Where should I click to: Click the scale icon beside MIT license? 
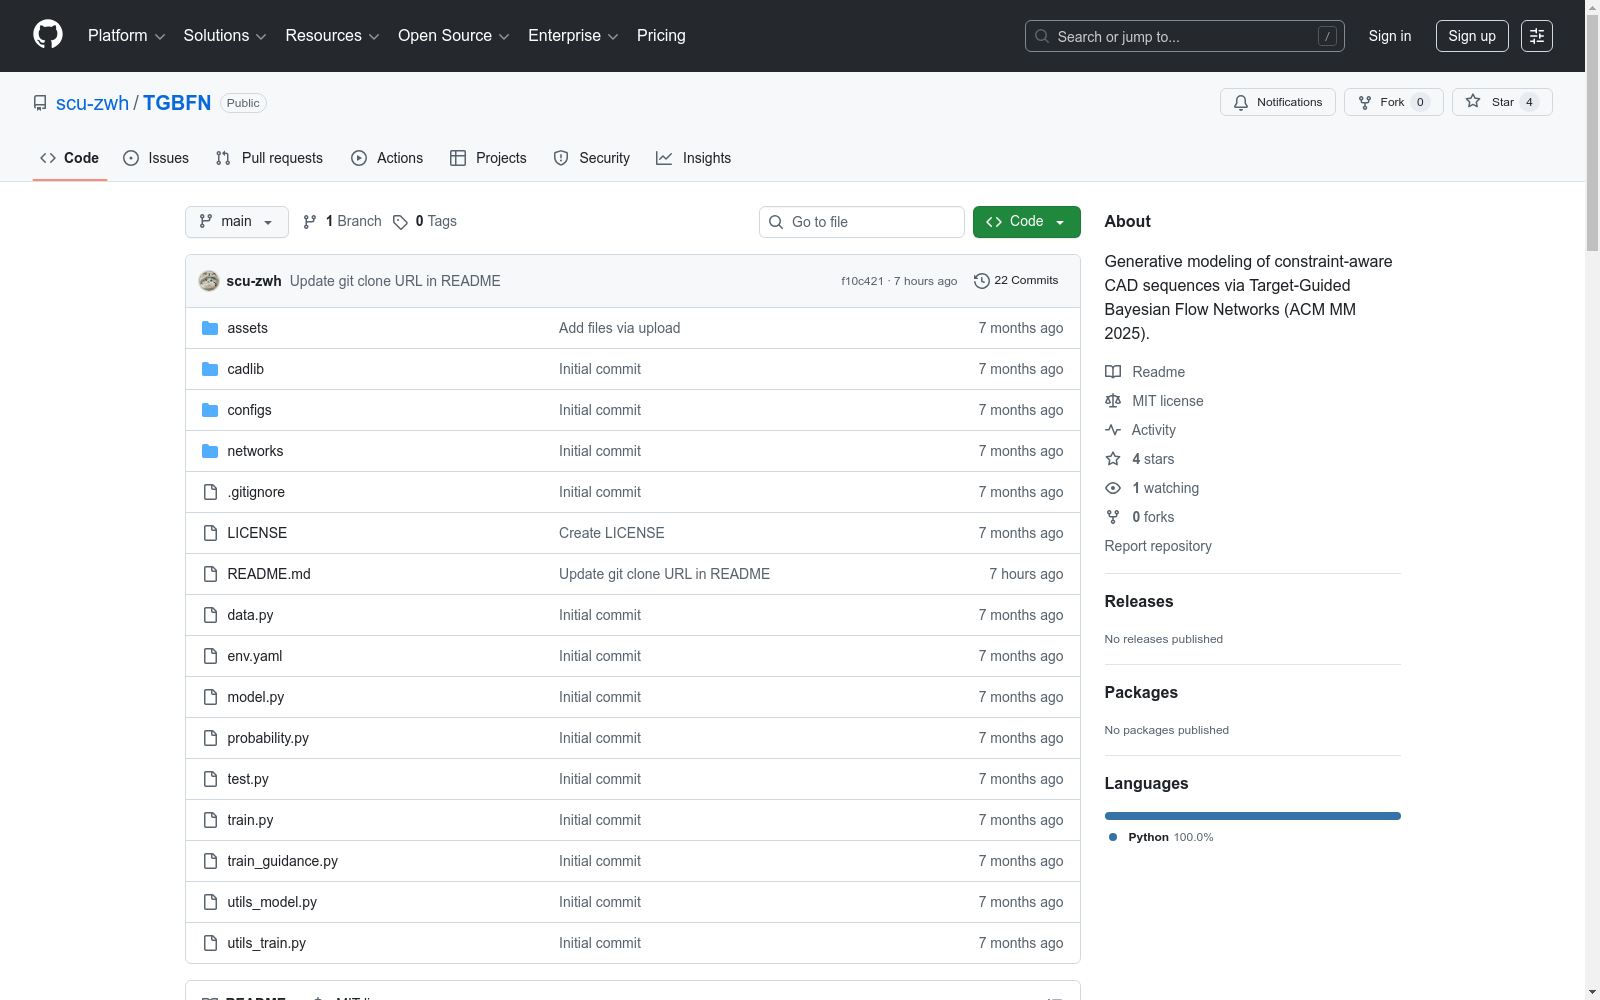pos(1113,401)
